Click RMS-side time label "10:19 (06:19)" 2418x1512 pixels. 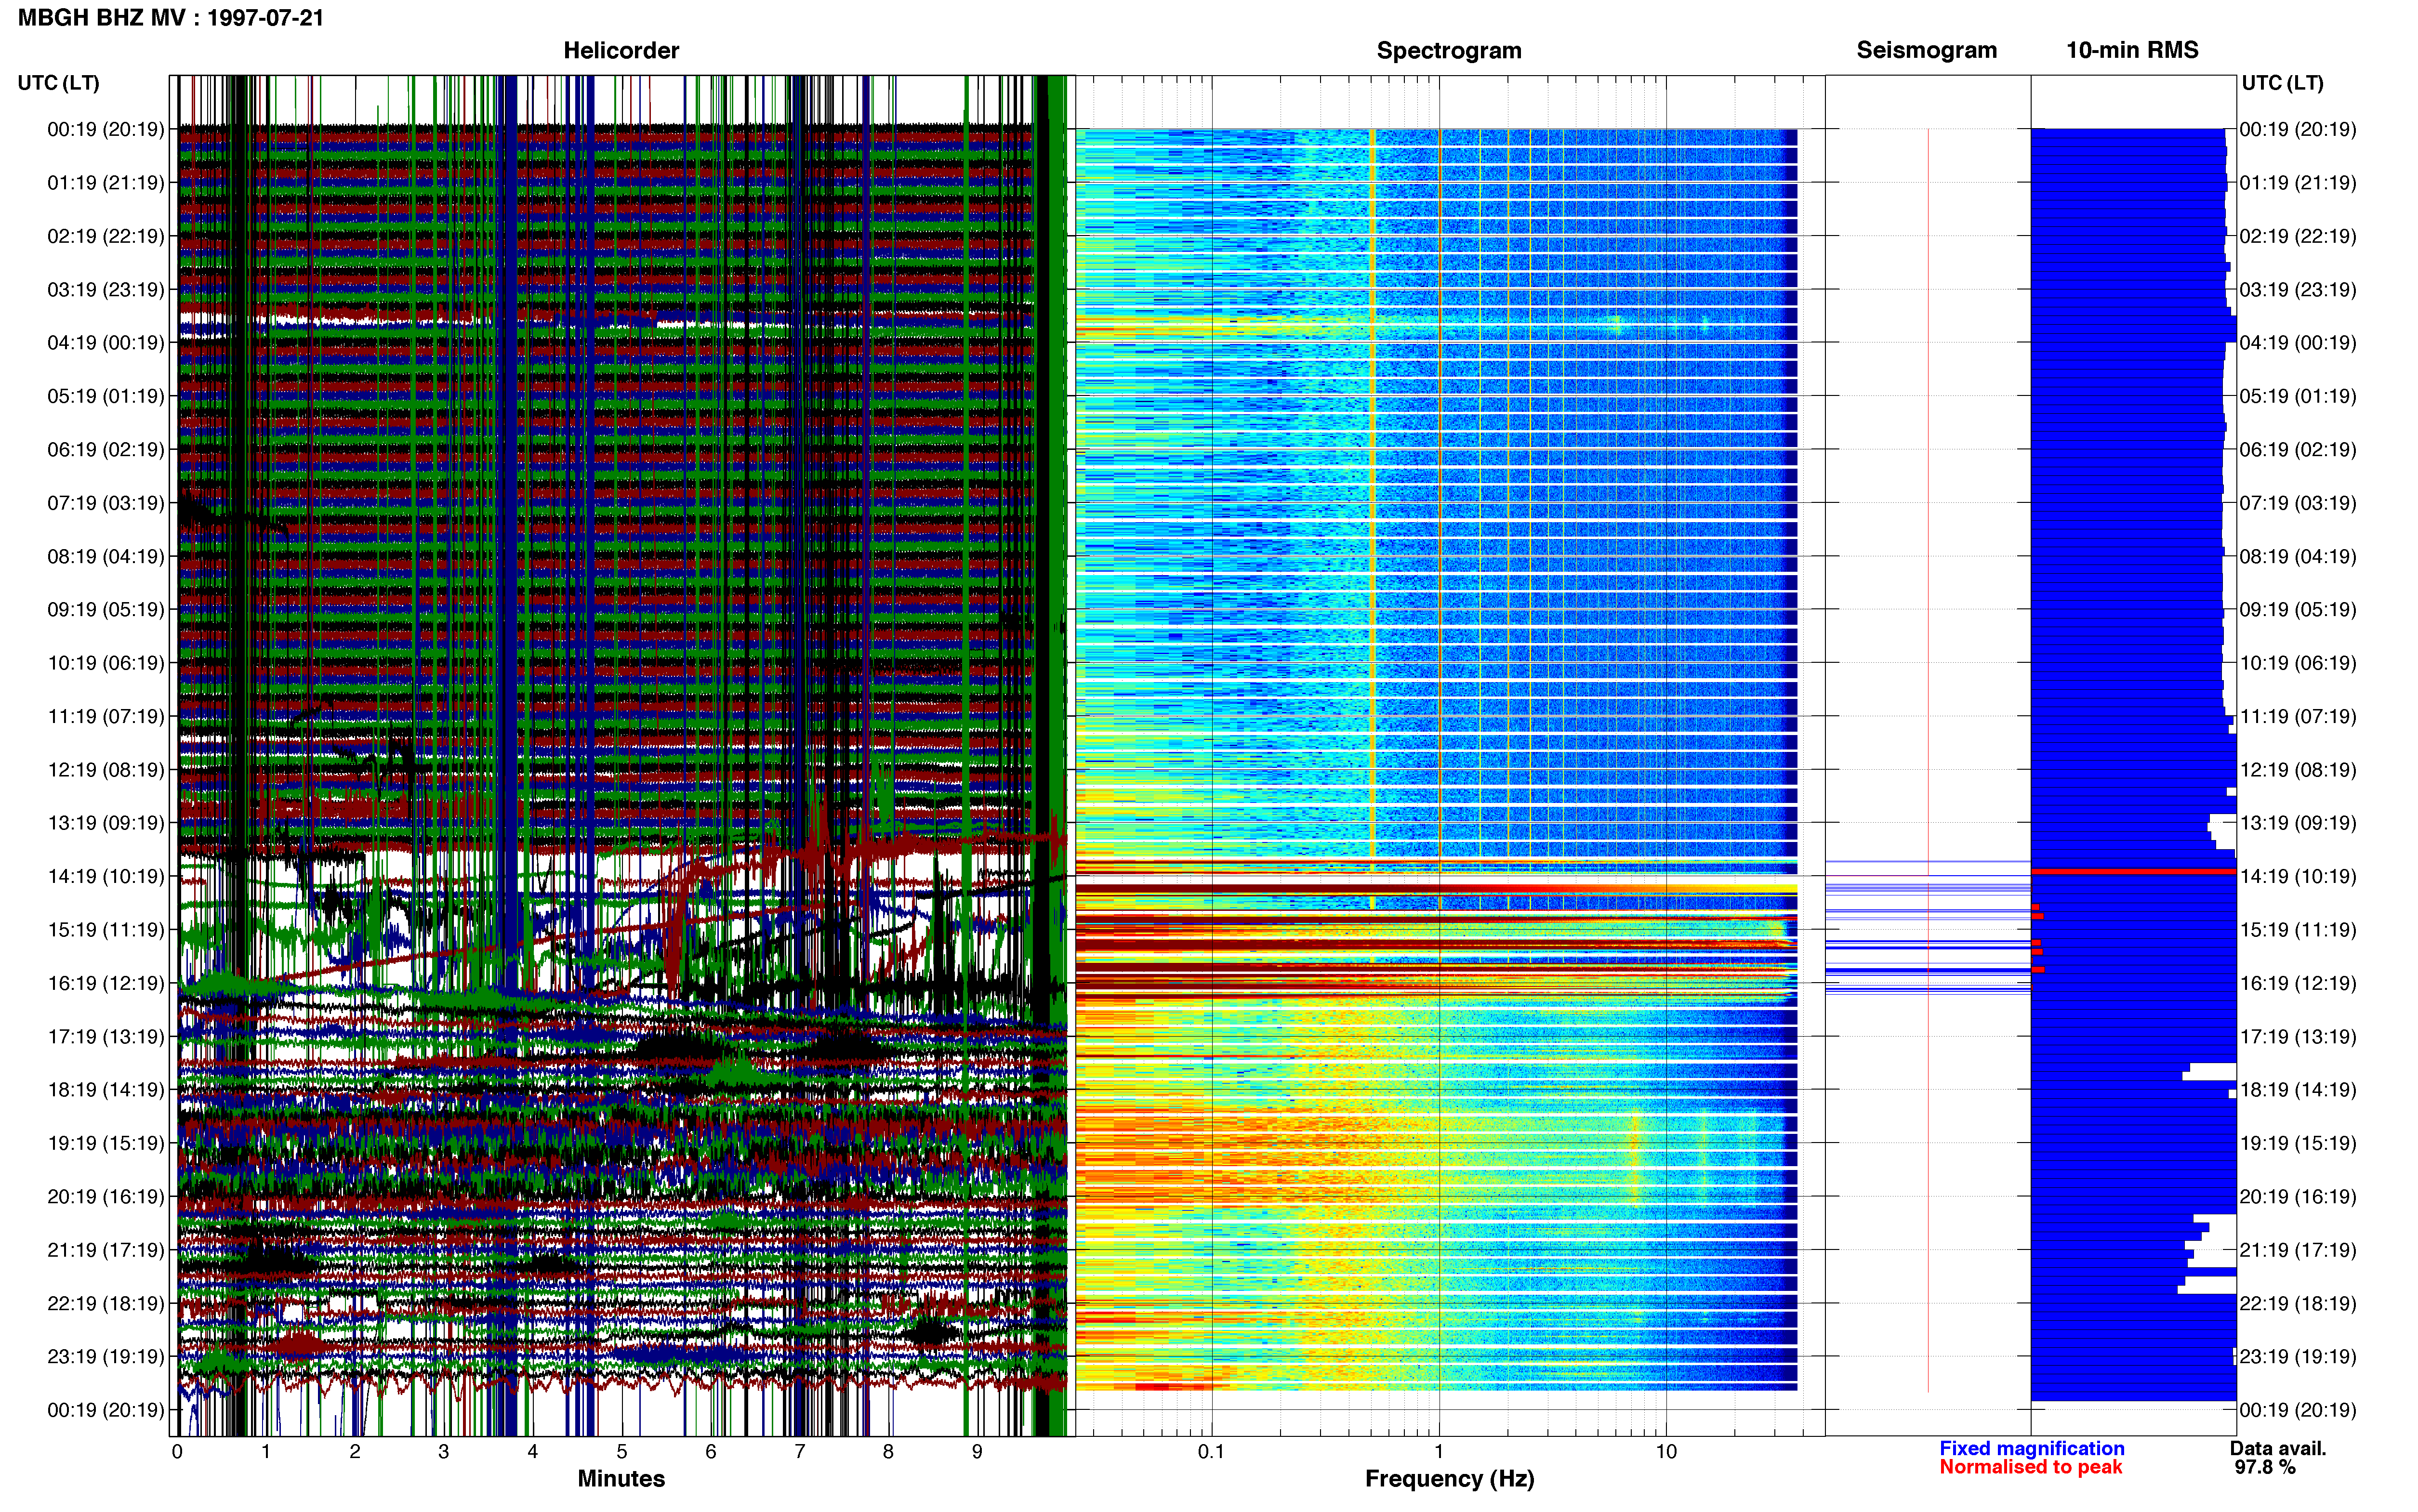click(2298, 663)
